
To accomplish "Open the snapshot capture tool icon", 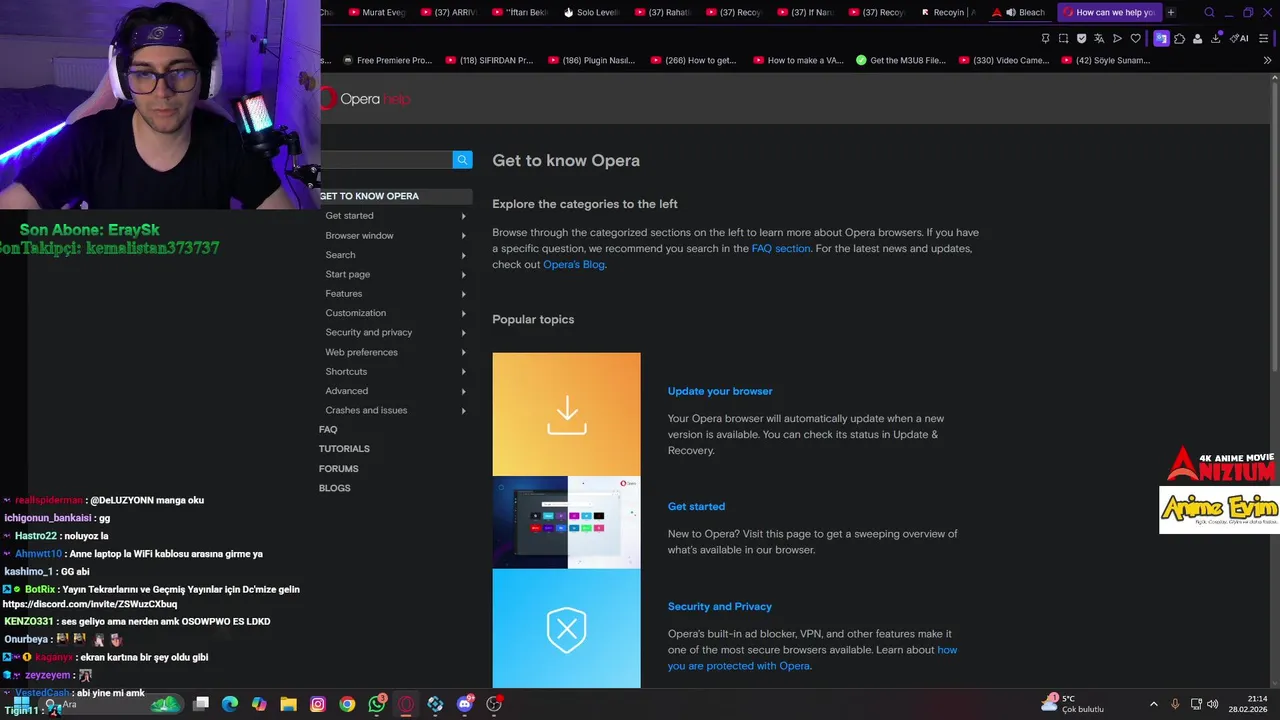I will [x=1063, y=39].
